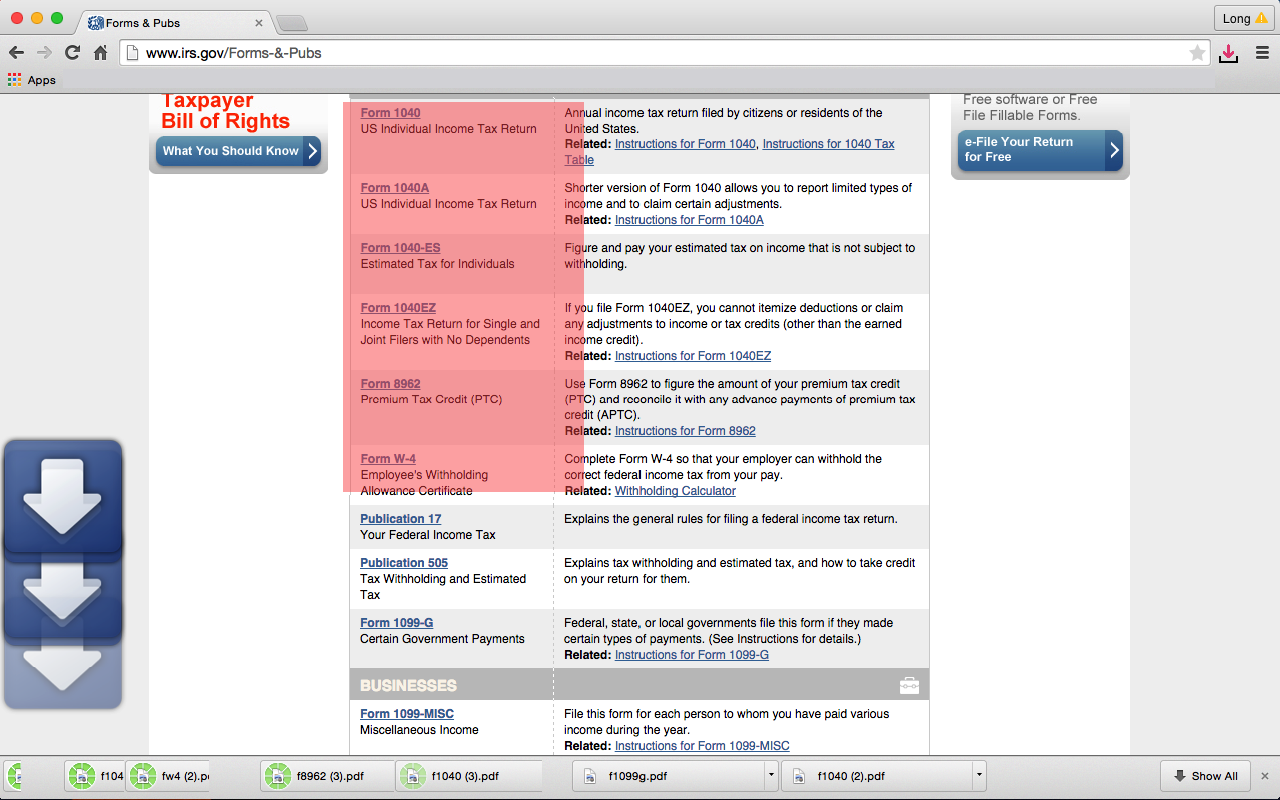
Task: Open the Form 1040-ES link
Action: (400, 248)
